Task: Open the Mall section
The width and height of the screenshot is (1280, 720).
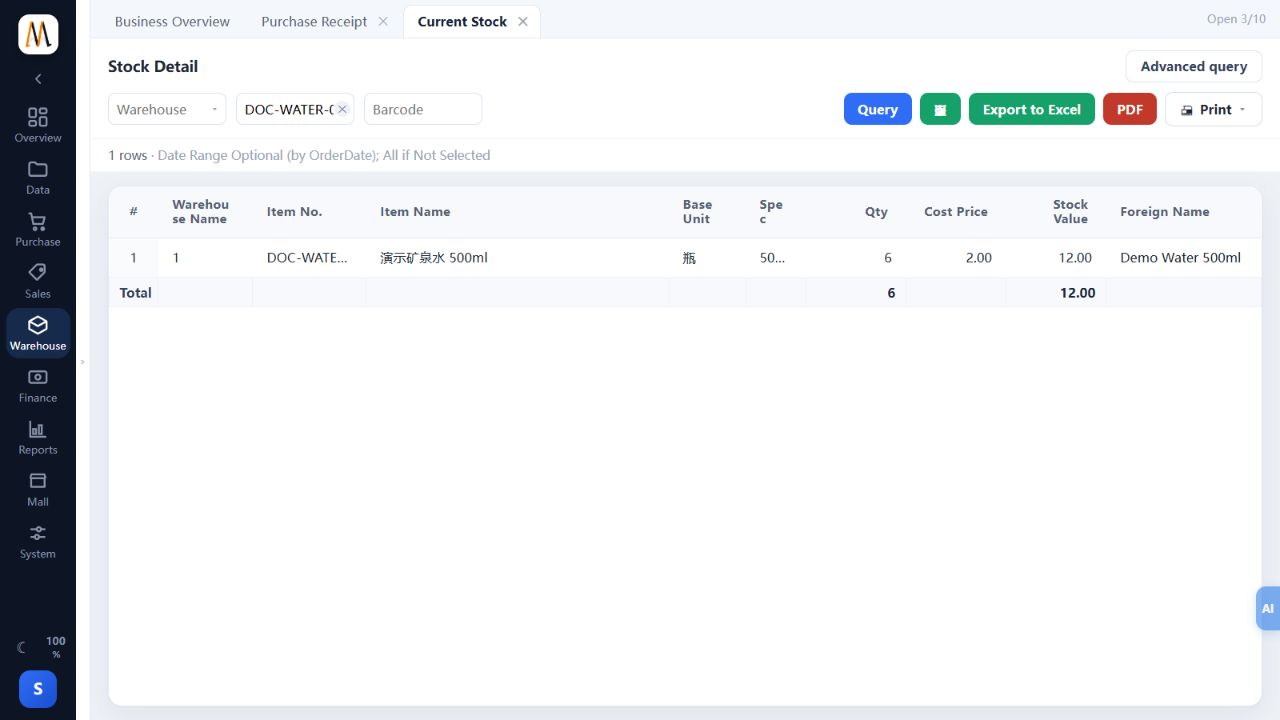Action: pos(38,489)
